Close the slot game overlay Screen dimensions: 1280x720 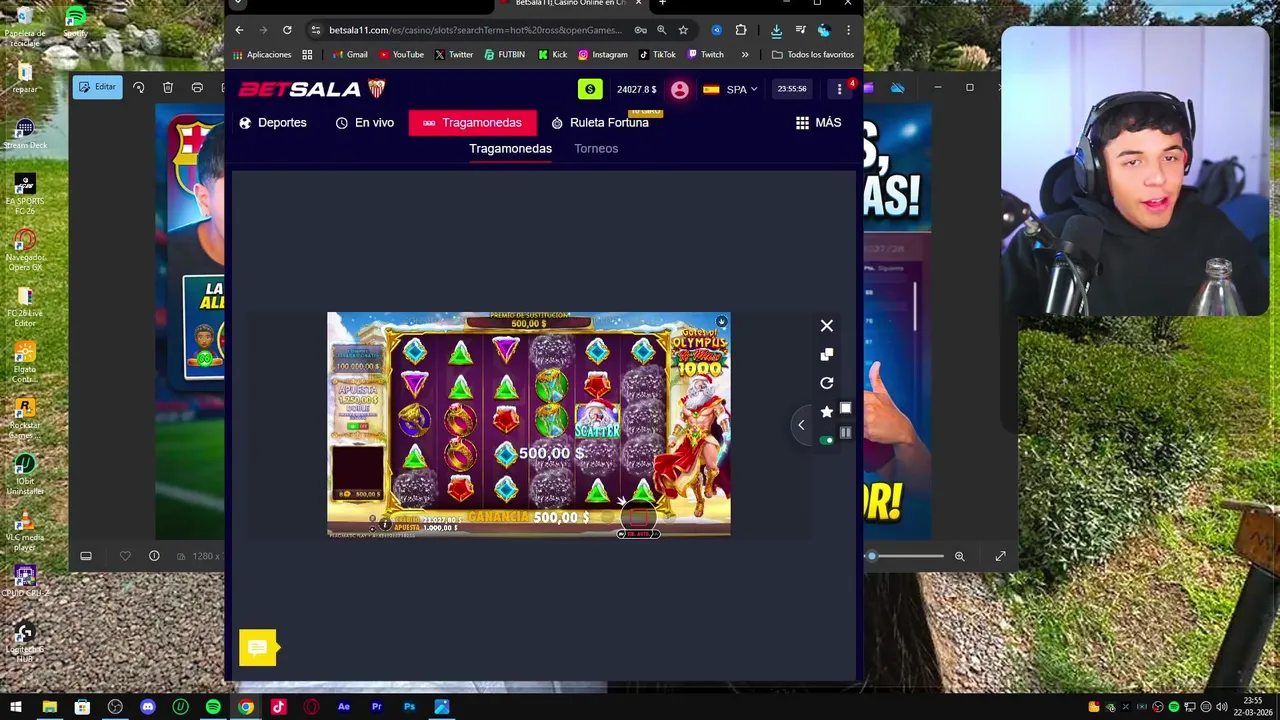tap(827, 326)
